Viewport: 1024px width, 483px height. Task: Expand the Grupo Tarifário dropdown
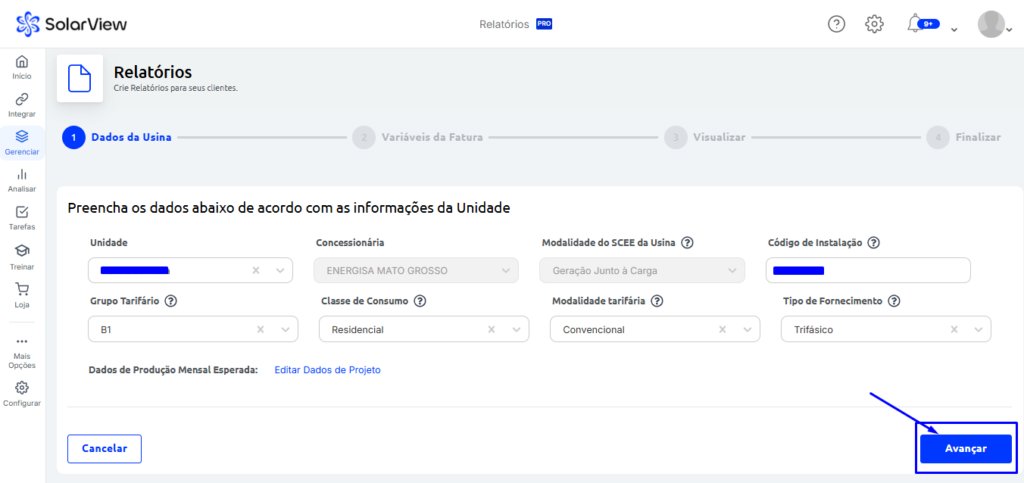pos(286,329)
